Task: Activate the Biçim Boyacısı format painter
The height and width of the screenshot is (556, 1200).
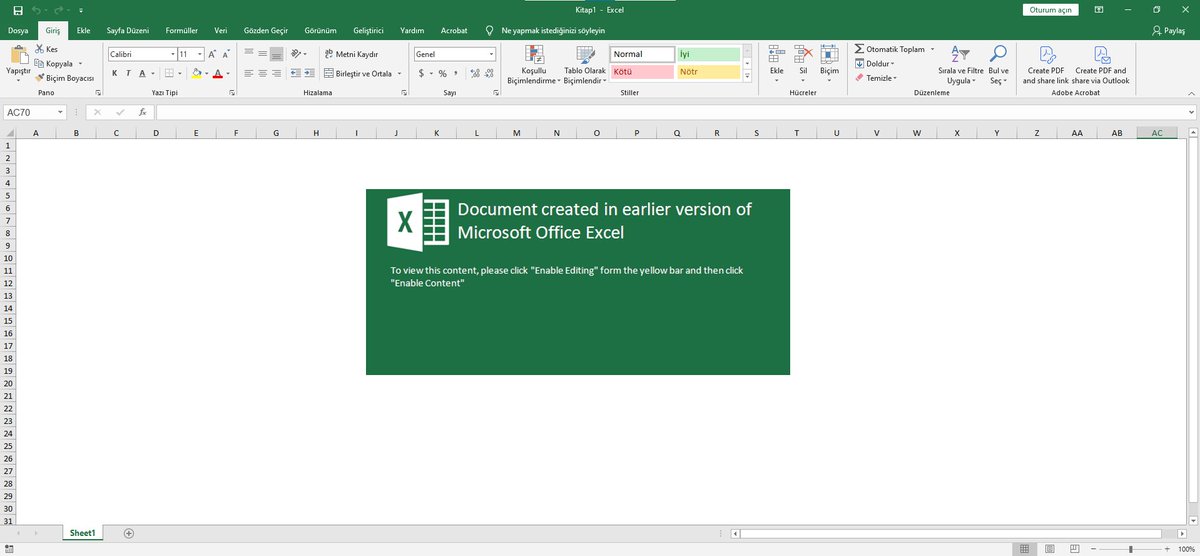Action: (x=64, y=77)
